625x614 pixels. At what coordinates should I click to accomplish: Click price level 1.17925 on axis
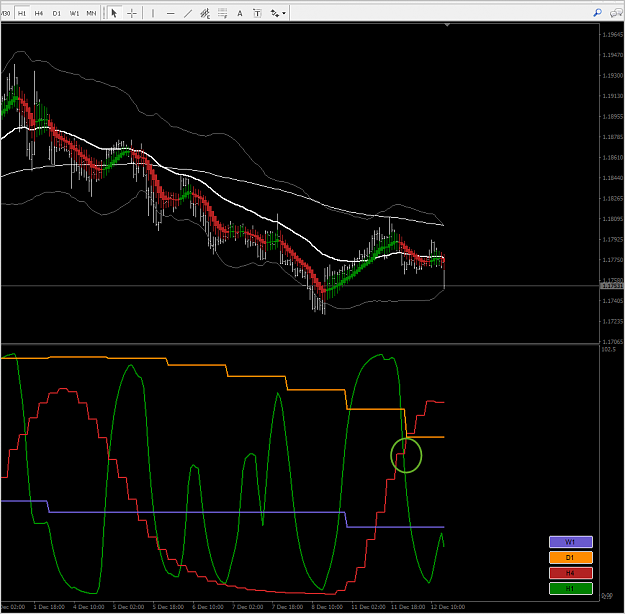click(612, 240)
